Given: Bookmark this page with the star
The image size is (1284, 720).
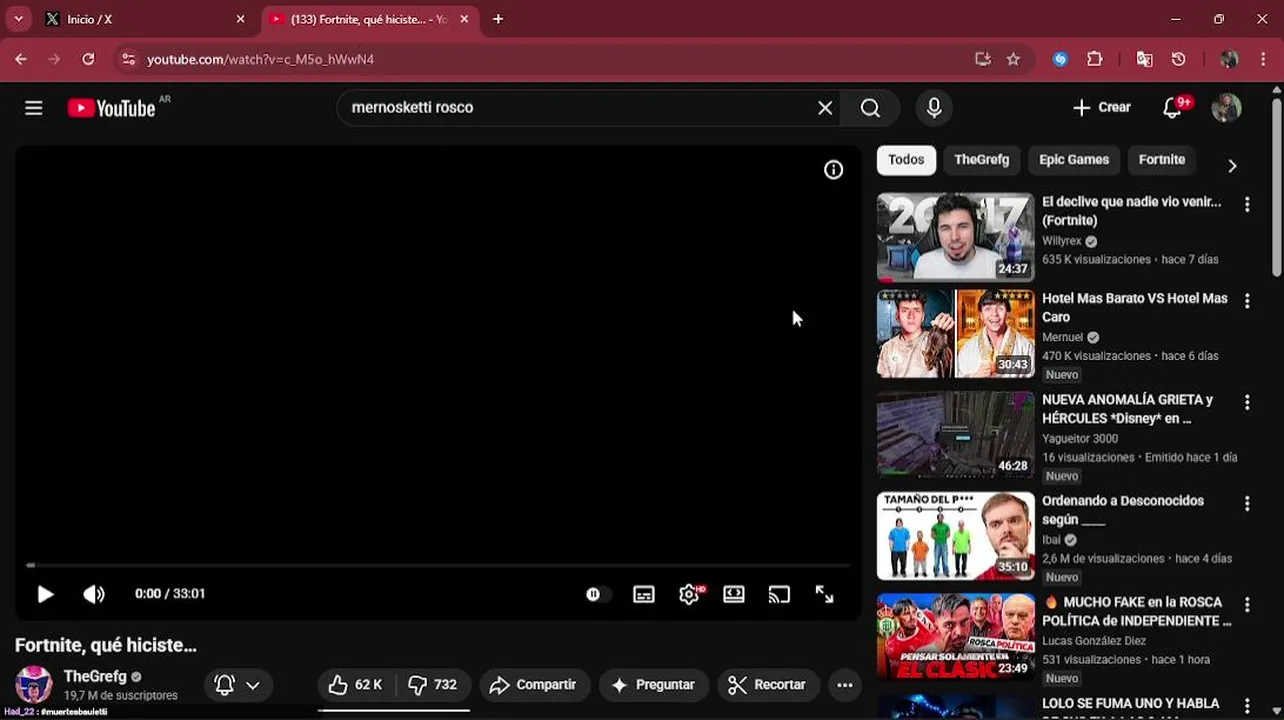Looking at the screenshot, I should pos(1013,59).
